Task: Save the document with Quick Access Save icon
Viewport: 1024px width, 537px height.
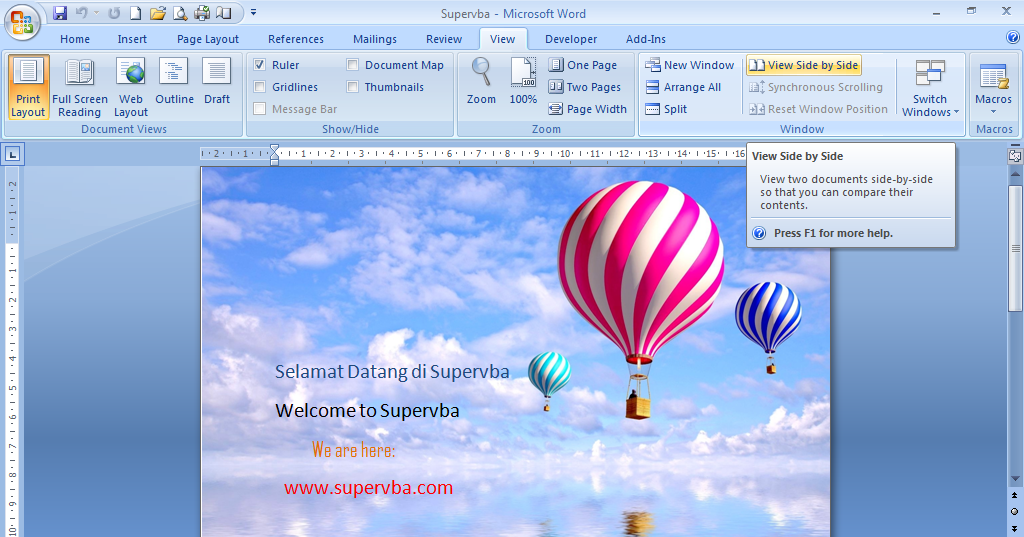Action: (60, 13)
